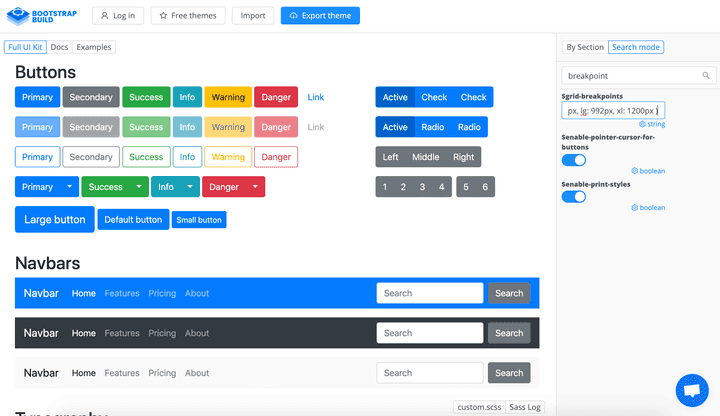720x416 pixels.
Task: Open the custom.scss tab
Action: (479, 407)
